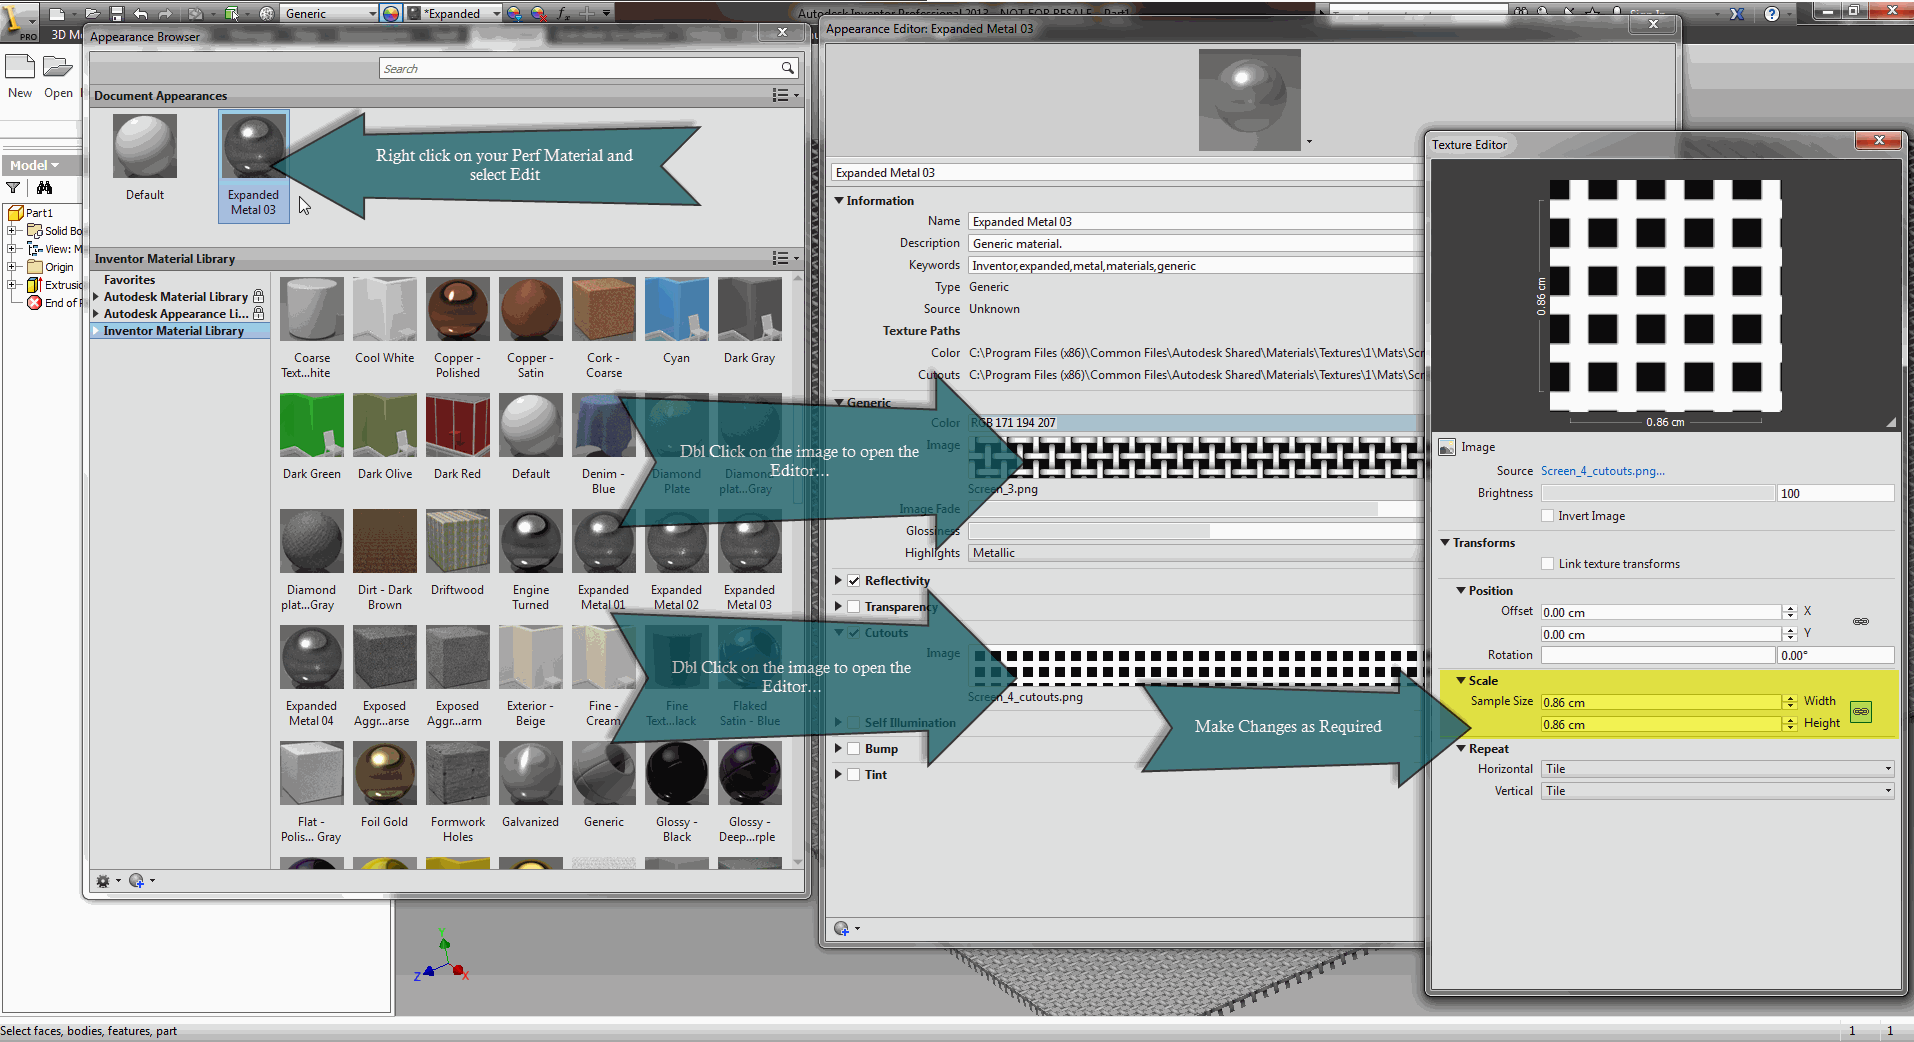
Task: Expand the Bump section
Action: 838,748
